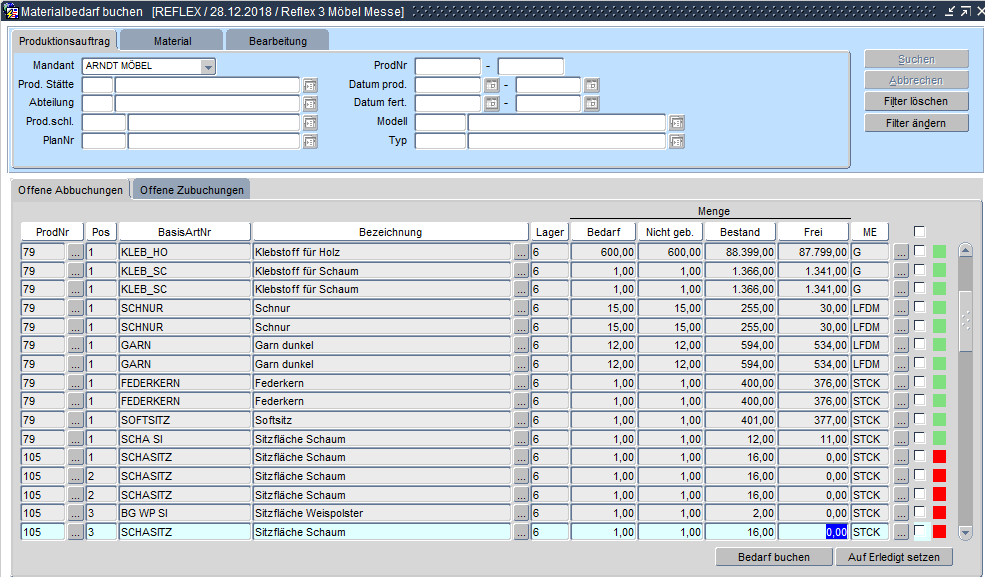Screen dimensions: 985x577
Task: Click ellipsis button after Klebstoff für Holz description
Action: click(521, 252)
